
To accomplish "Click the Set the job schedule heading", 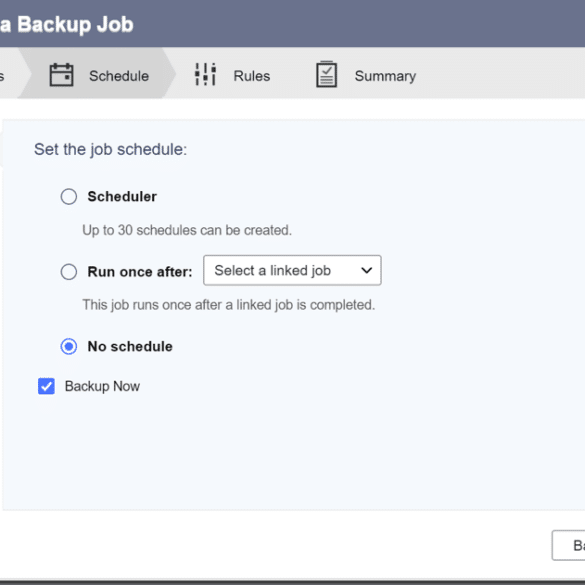I will (x=110, y=149).
